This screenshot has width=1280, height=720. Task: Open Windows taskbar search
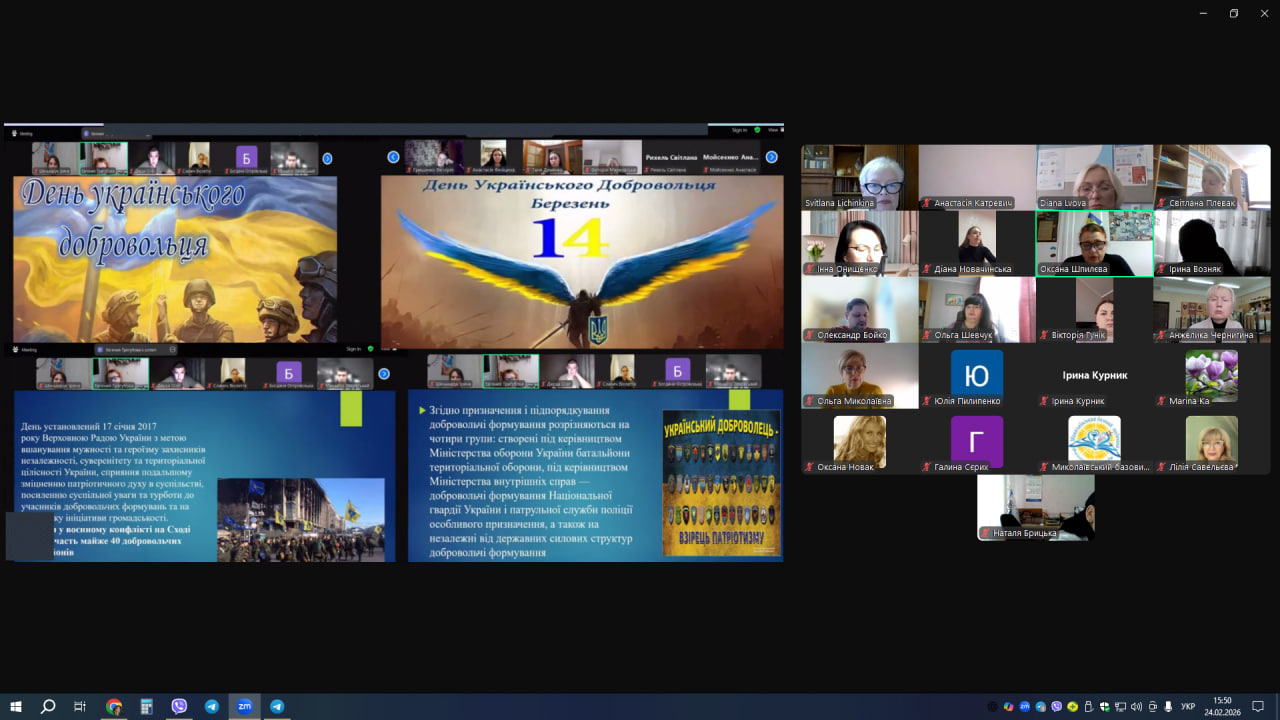(48, 706)
